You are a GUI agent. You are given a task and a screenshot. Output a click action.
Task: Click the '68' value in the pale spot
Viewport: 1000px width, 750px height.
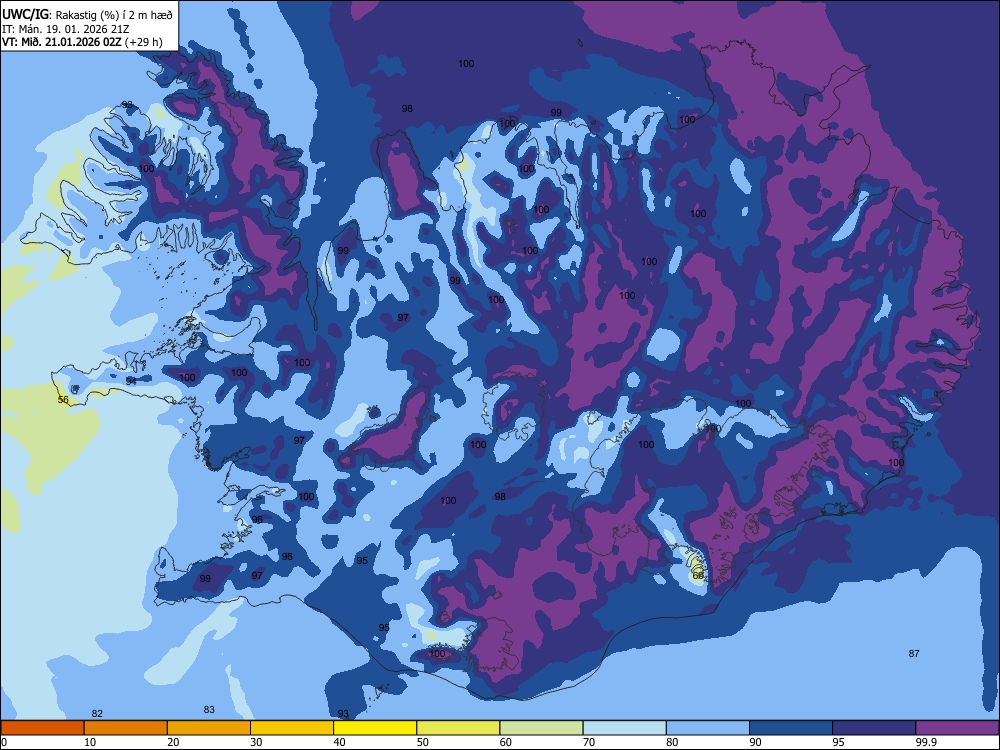click(698, 575)
